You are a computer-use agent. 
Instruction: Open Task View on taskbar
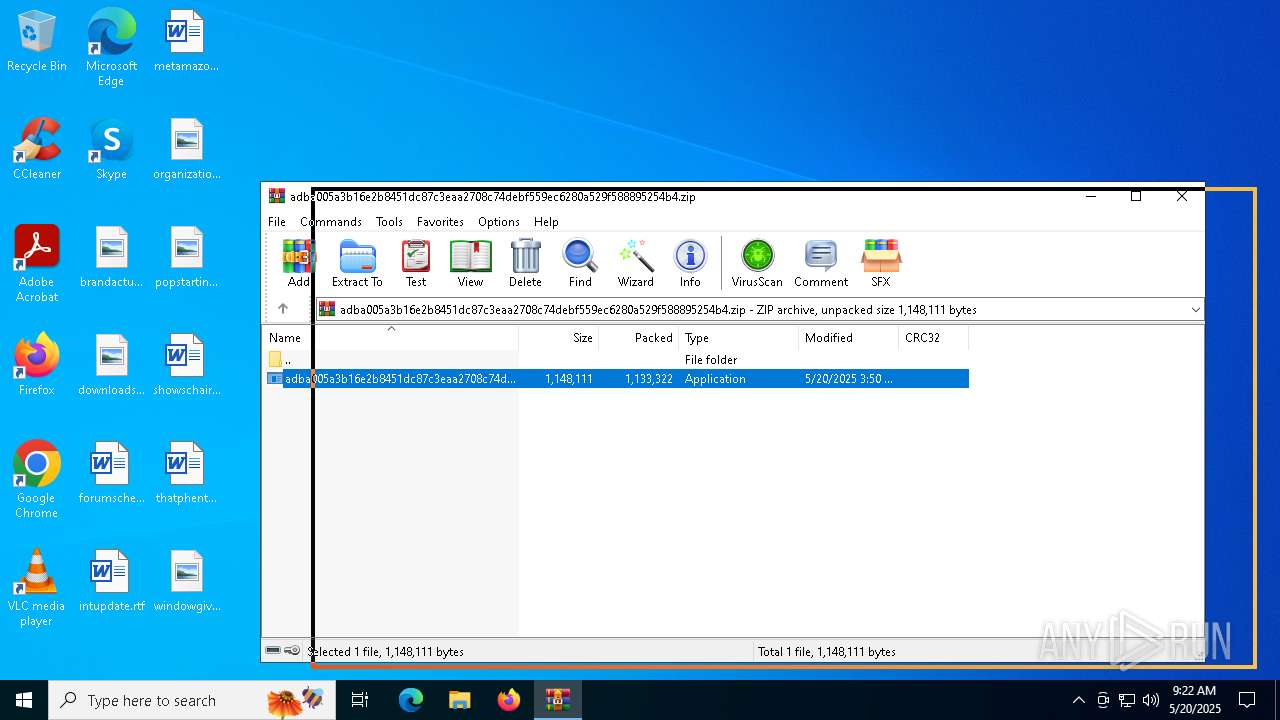click(x=360, y=700)
